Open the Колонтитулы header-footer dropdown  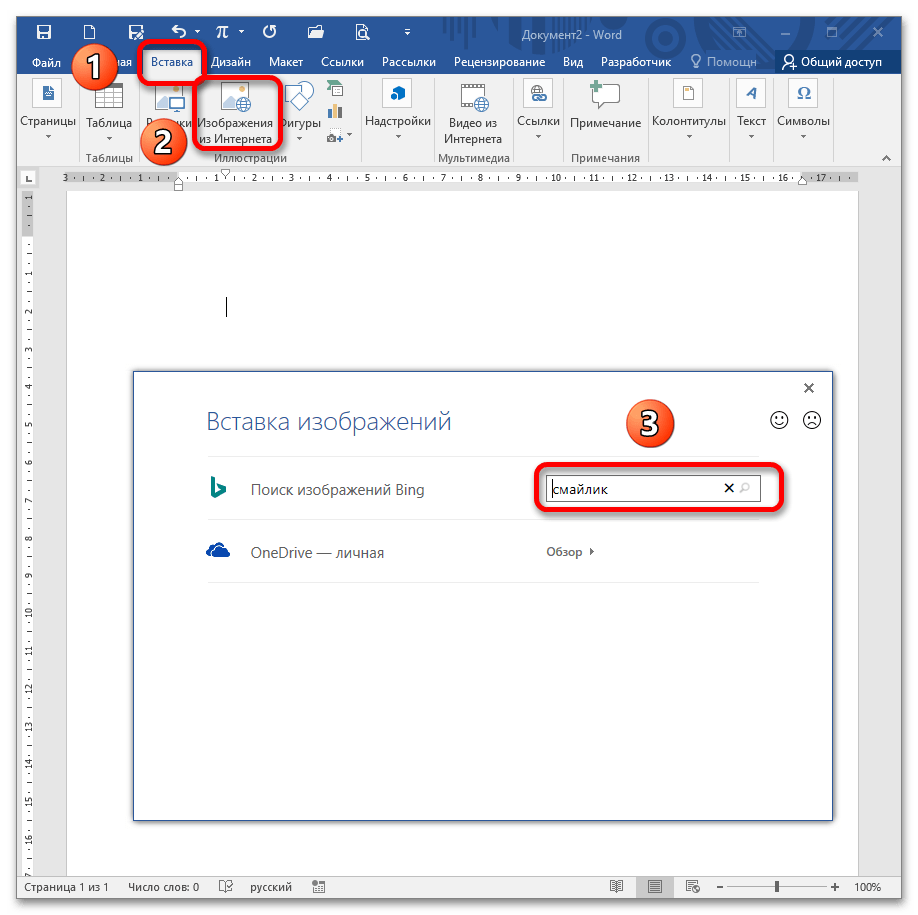click(x=688, y=111)
